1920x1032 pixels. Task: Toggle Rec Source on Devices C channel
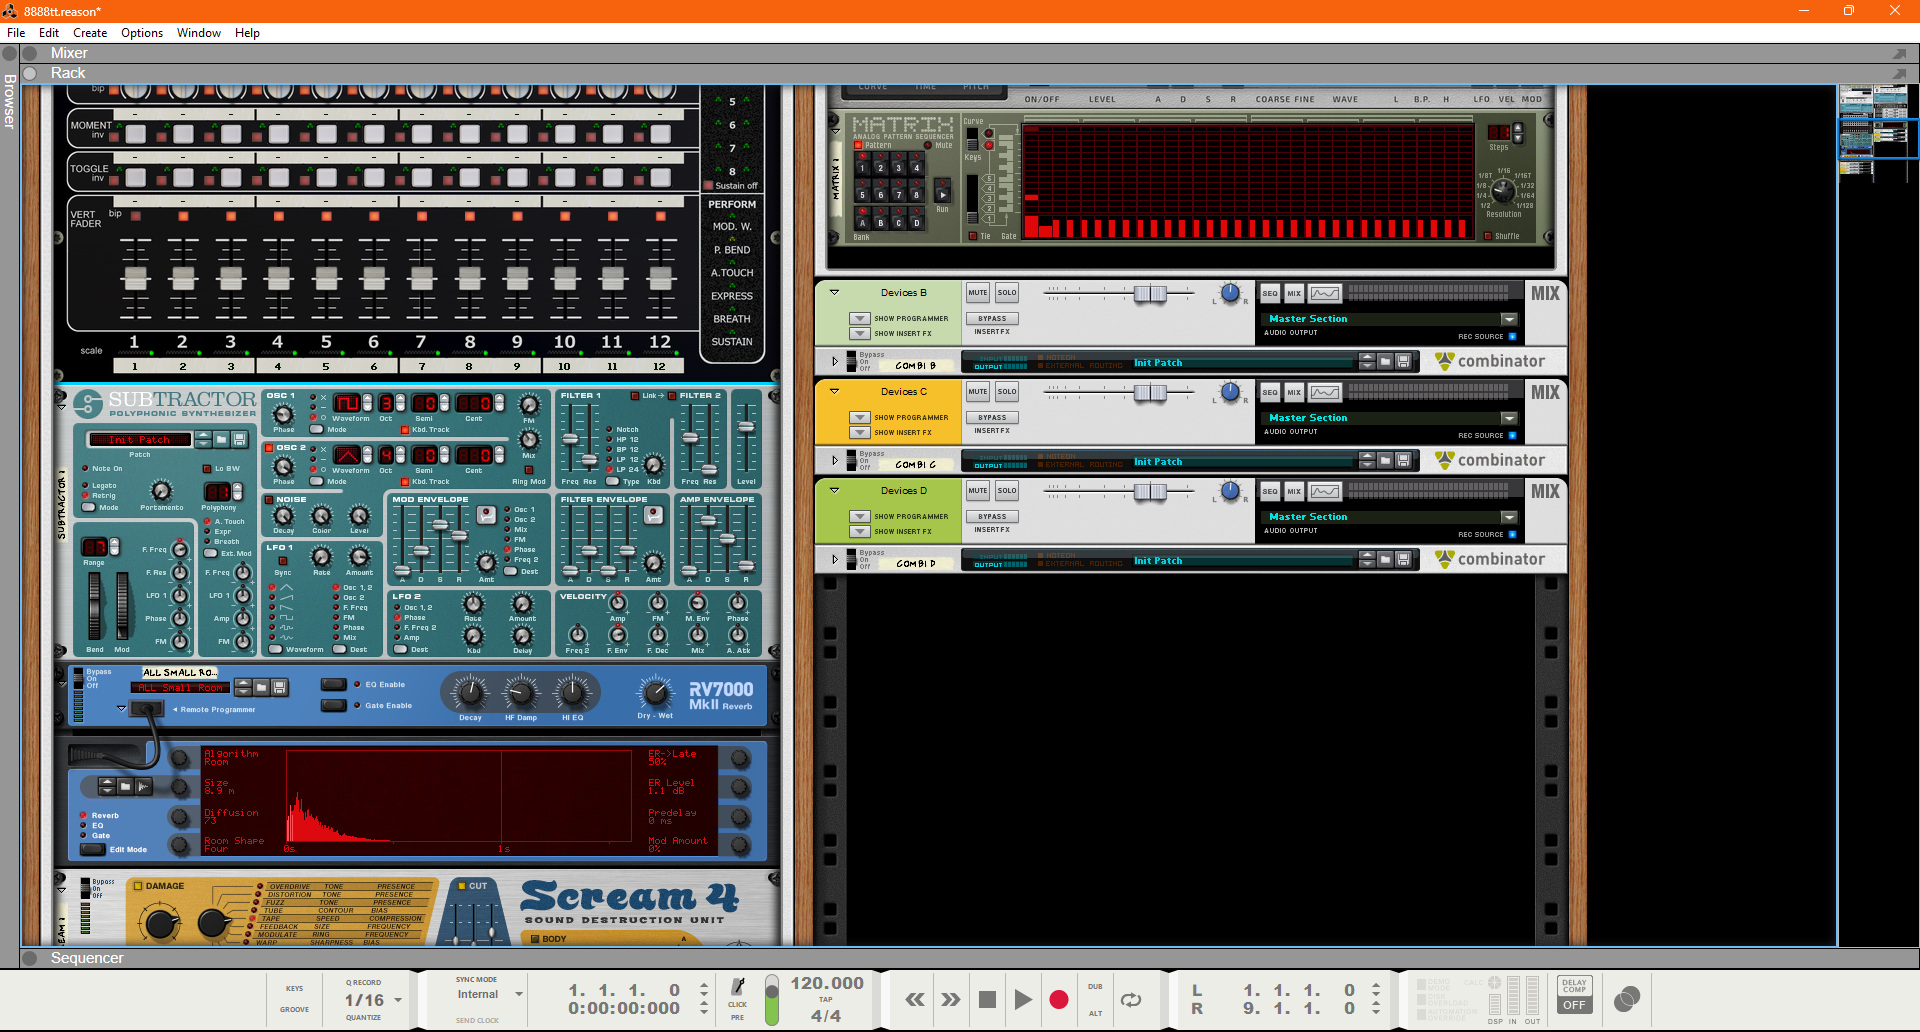(1512, 436)
